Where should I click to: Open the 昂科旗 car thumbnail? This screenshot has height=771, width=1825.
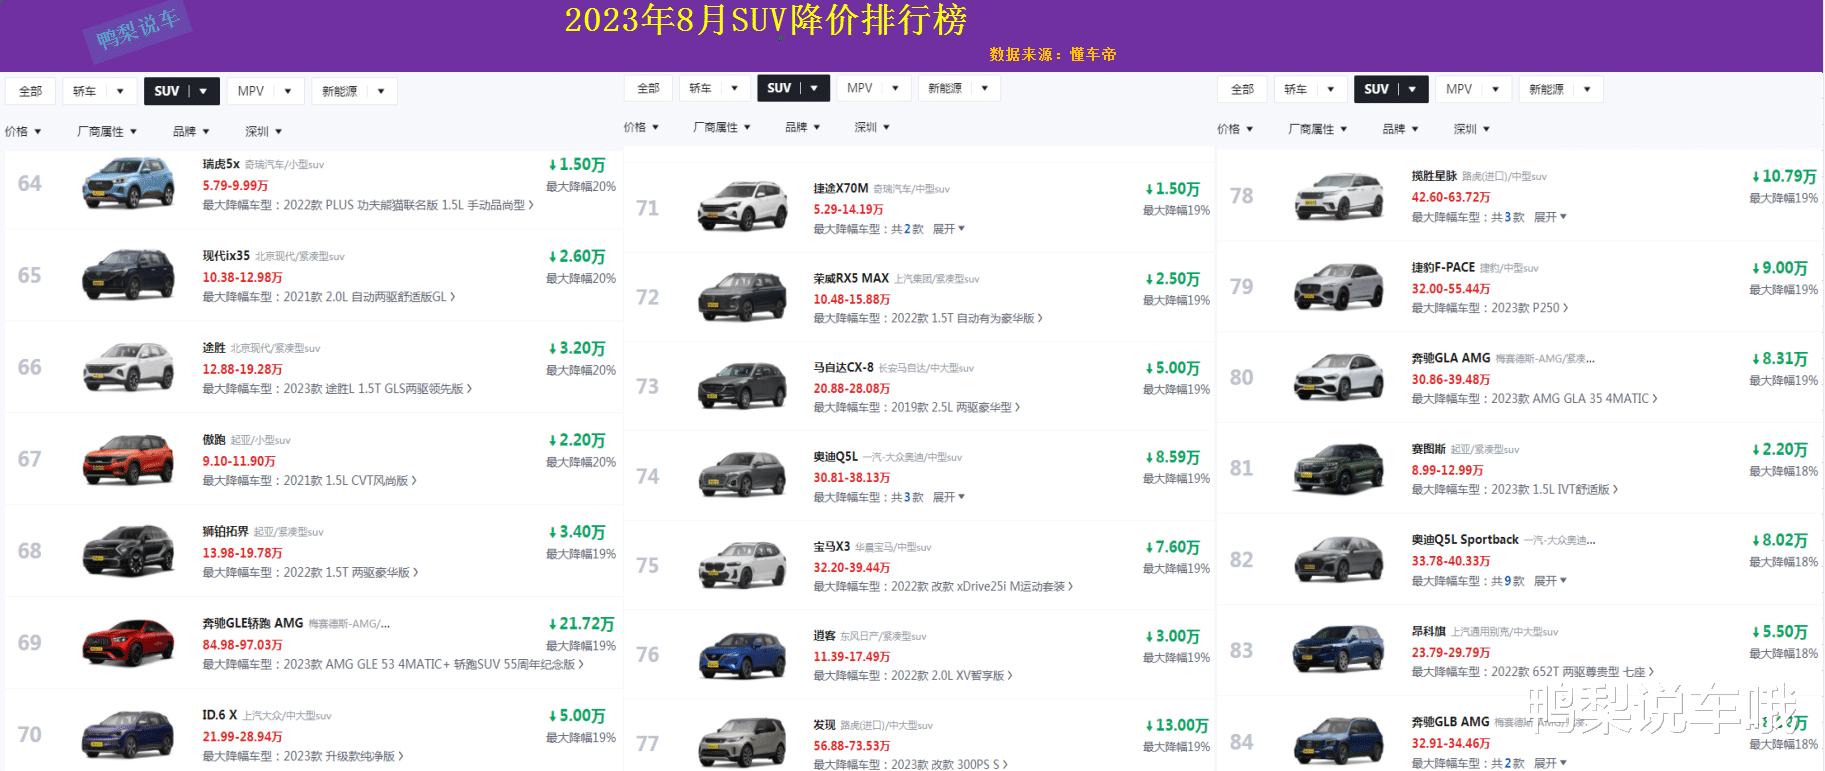(x=1339, y=649)
